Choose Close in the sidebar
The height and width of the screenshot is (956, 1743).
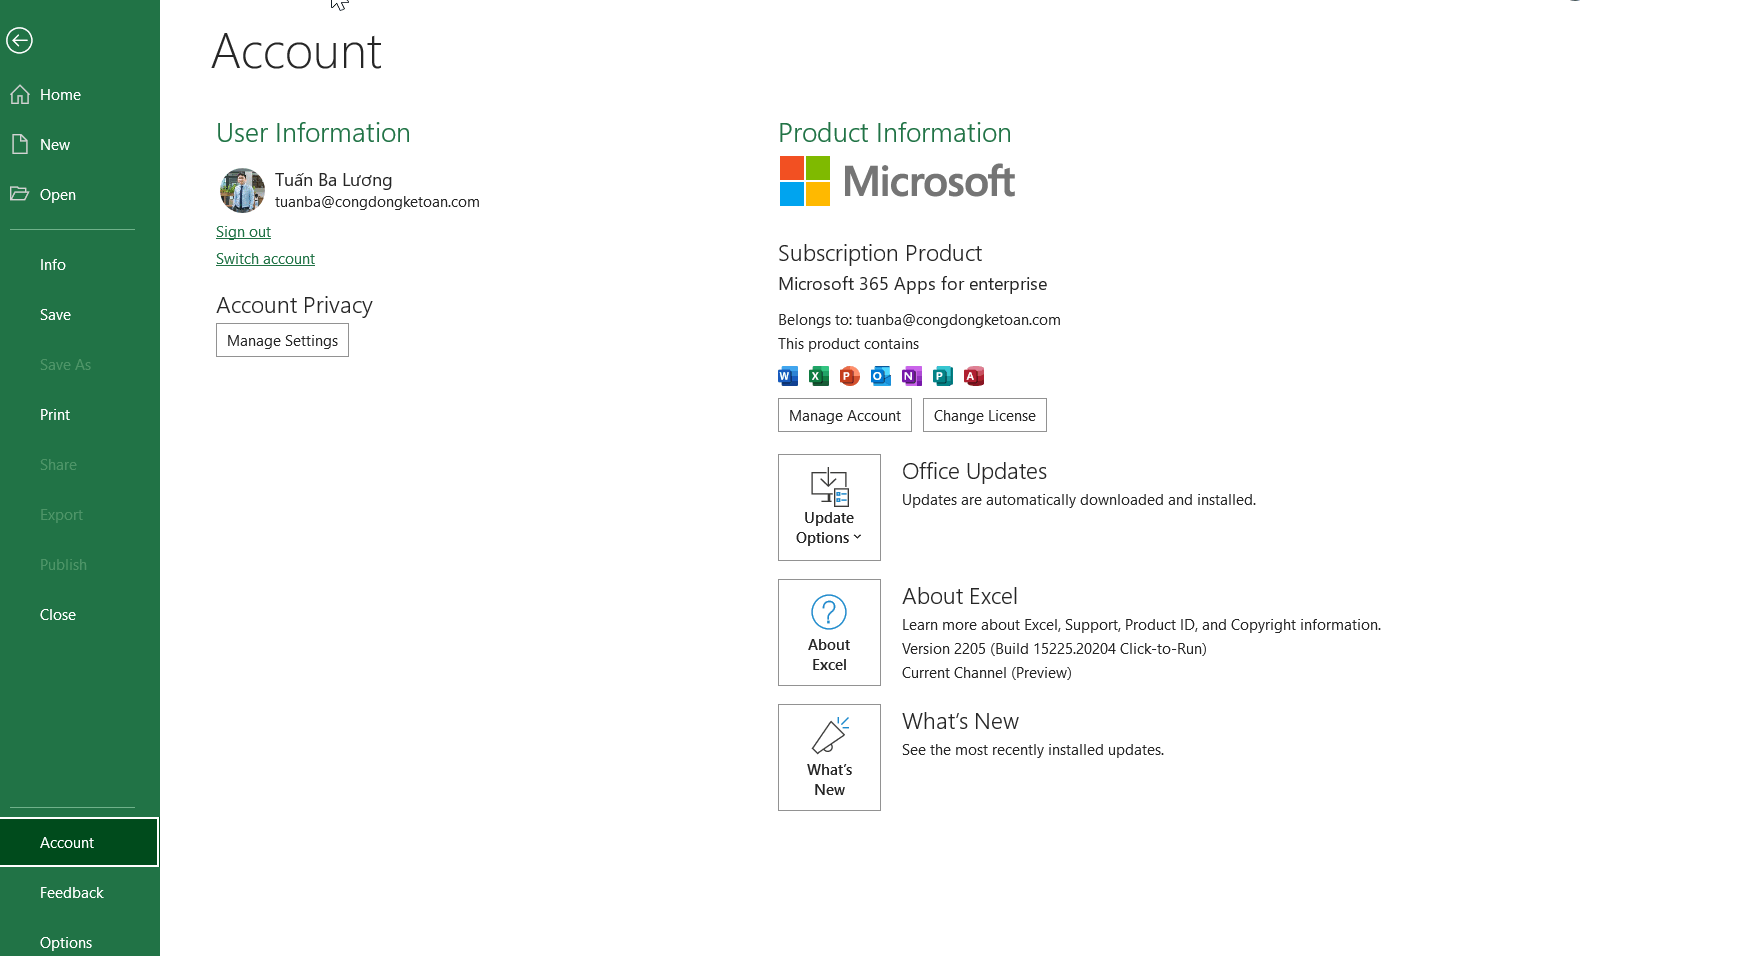click(80, 614)
